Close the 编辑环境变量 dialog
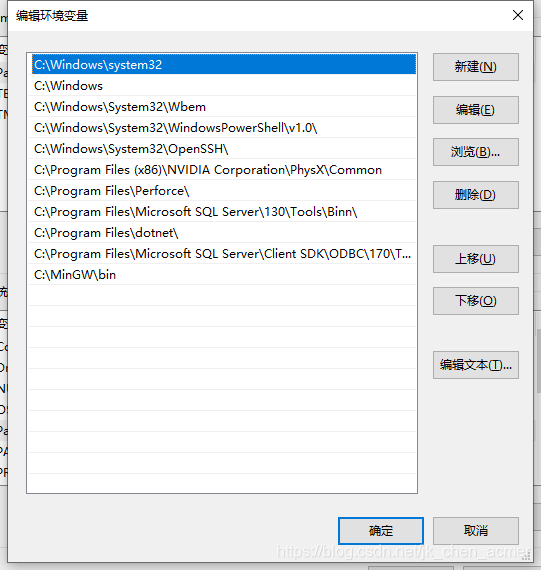541x570 pixels. (x=518, y=15)
